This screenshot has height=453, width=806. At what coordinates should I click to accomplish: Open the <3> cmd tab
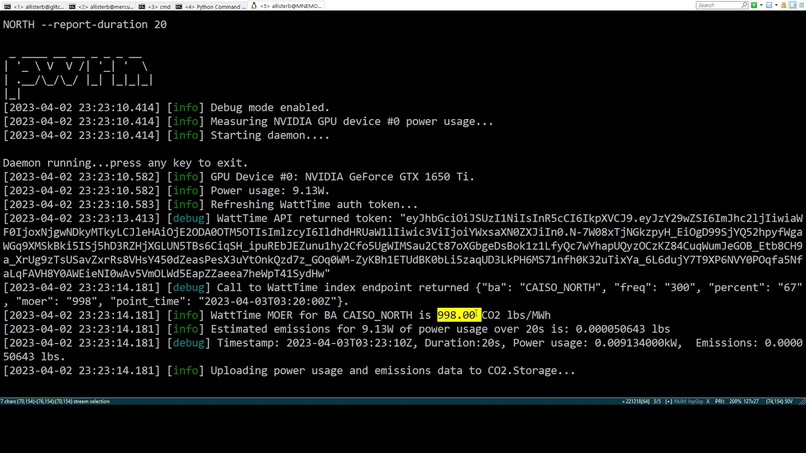156,6
